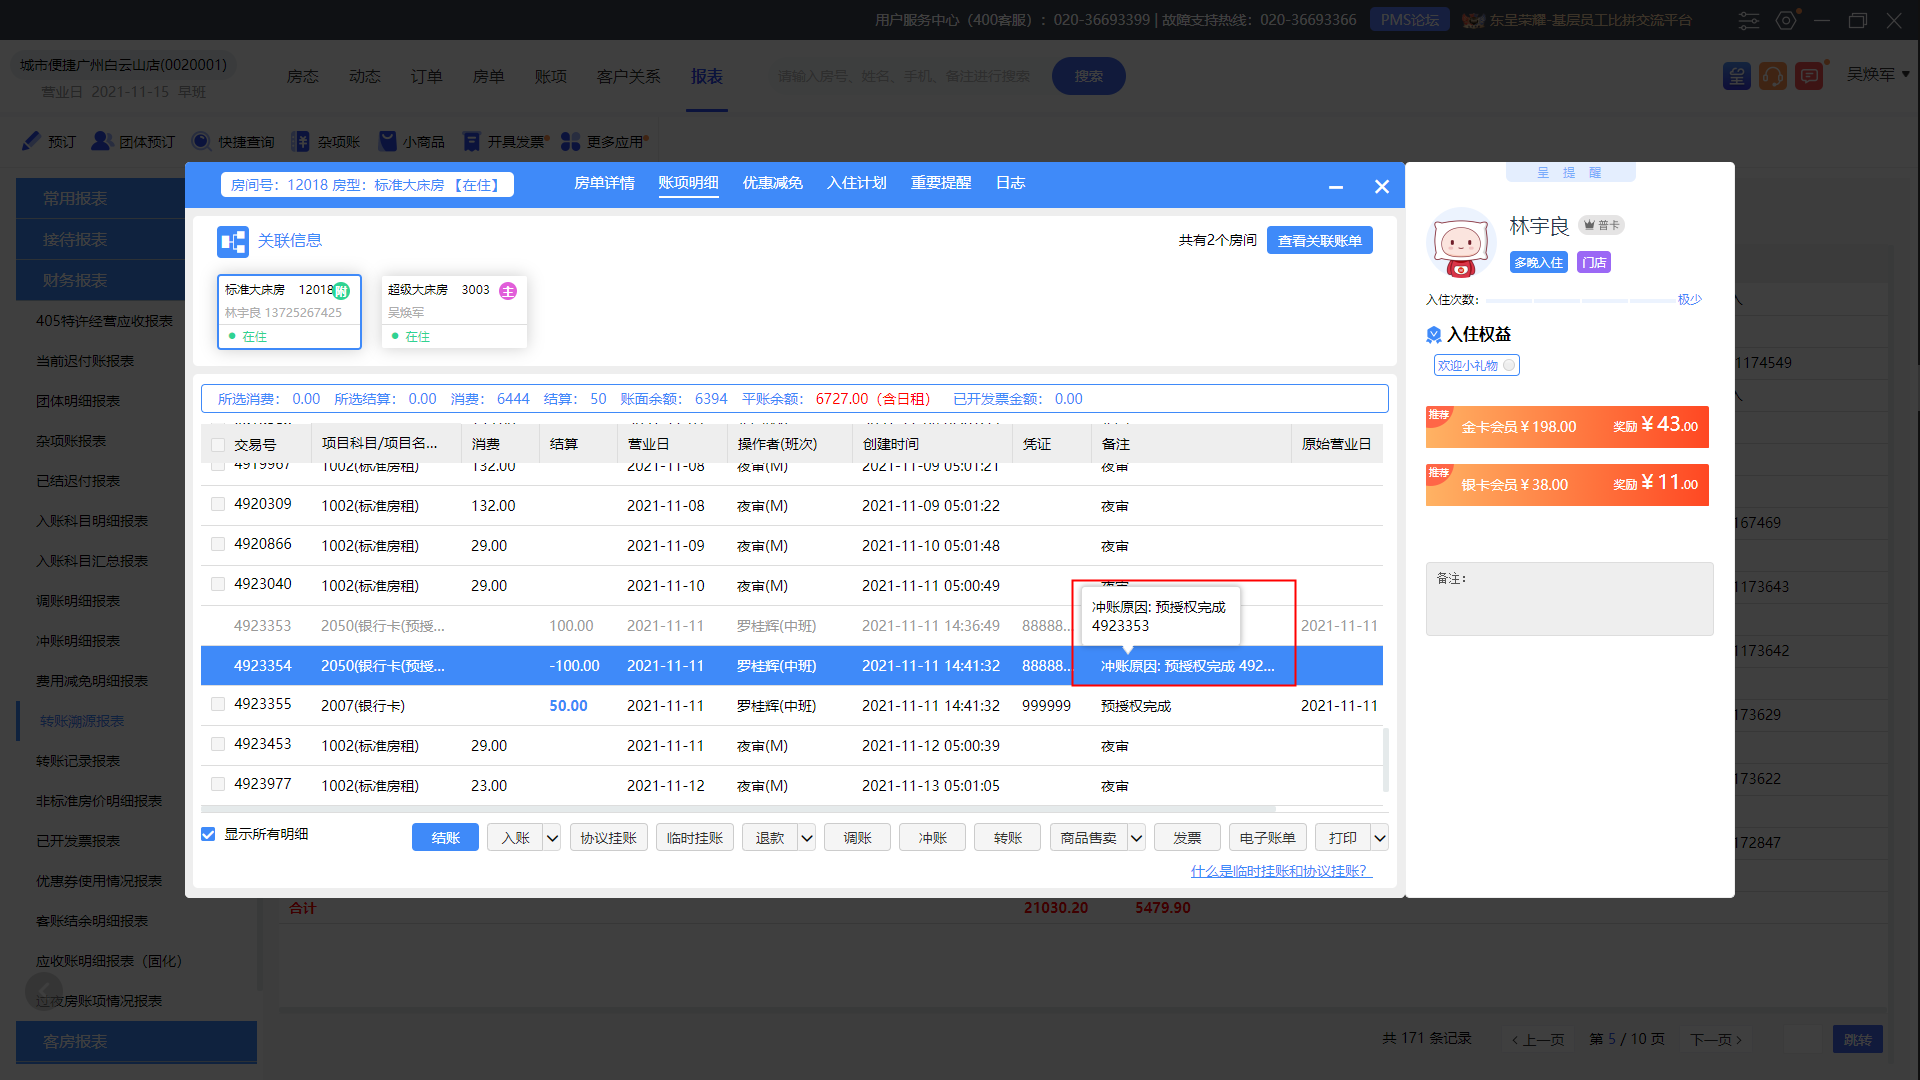Open the 杂项账 ledger icon
Image resolution: width=1920 pixels, height=1080 pixels.
click(x=300, y=141)
